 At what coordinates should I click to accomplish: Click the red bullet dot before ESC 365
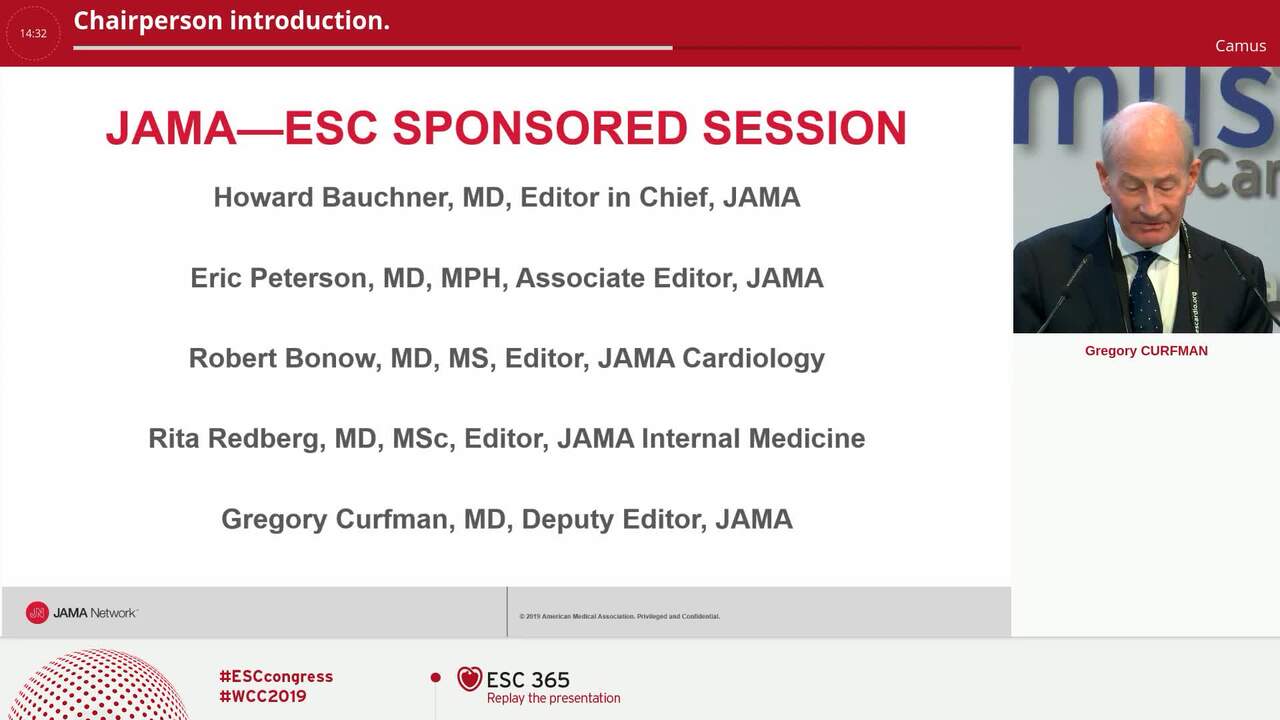coord(435,677)
